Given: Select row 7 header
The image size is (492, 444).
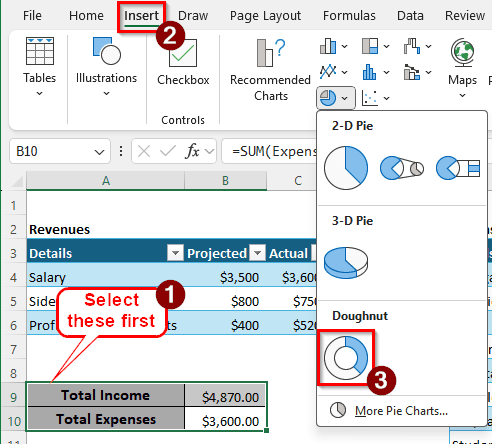Looking at the screenshot, I should coord(13,349).
